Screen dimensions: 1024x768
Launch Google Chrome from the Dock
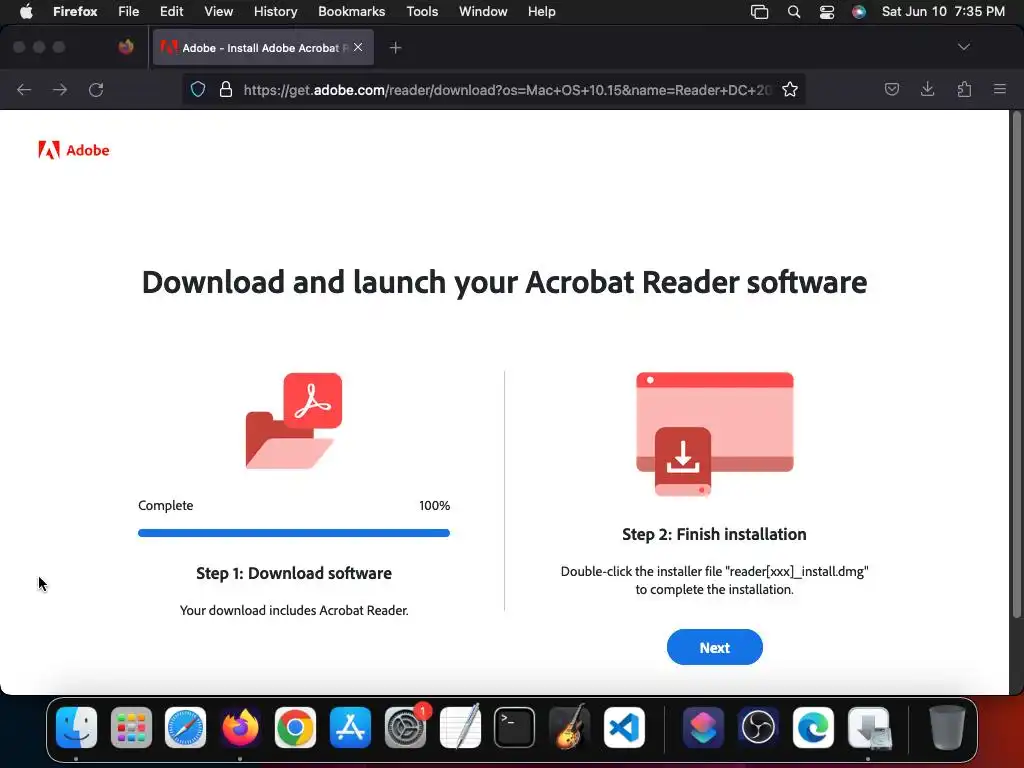point(295,728)
